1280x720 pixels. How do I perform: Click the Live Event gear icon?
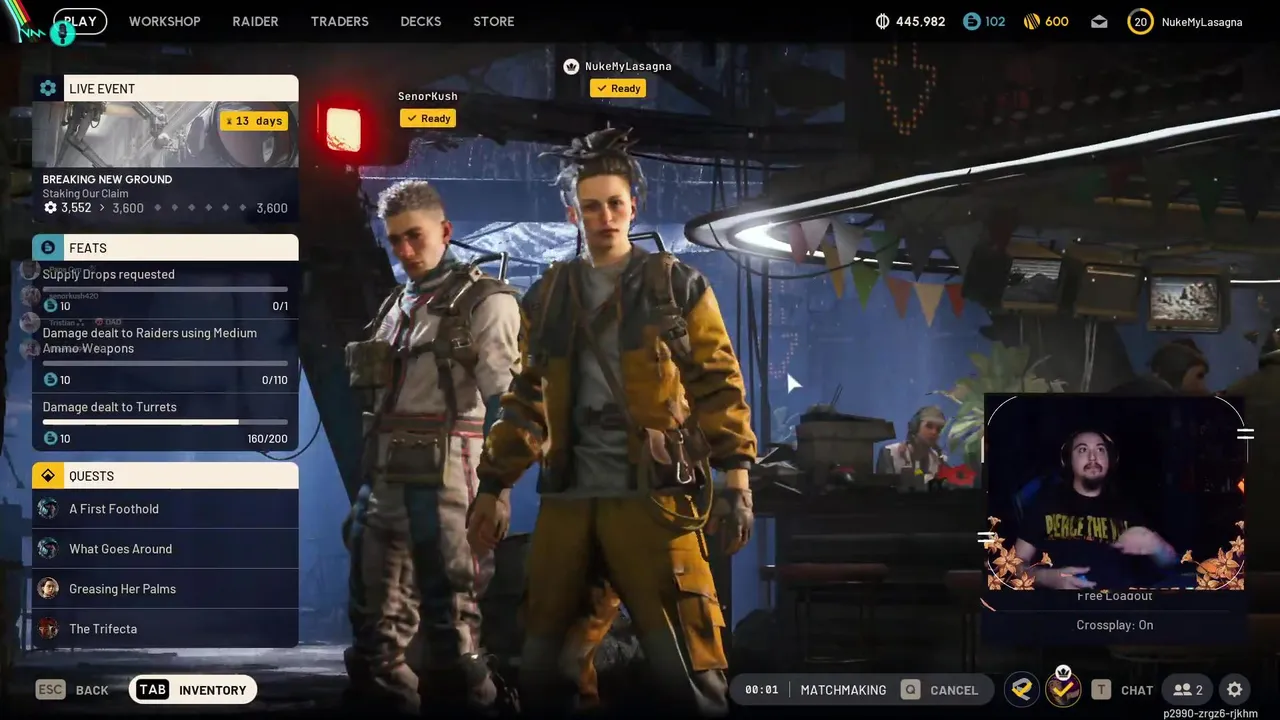[48, 88]
